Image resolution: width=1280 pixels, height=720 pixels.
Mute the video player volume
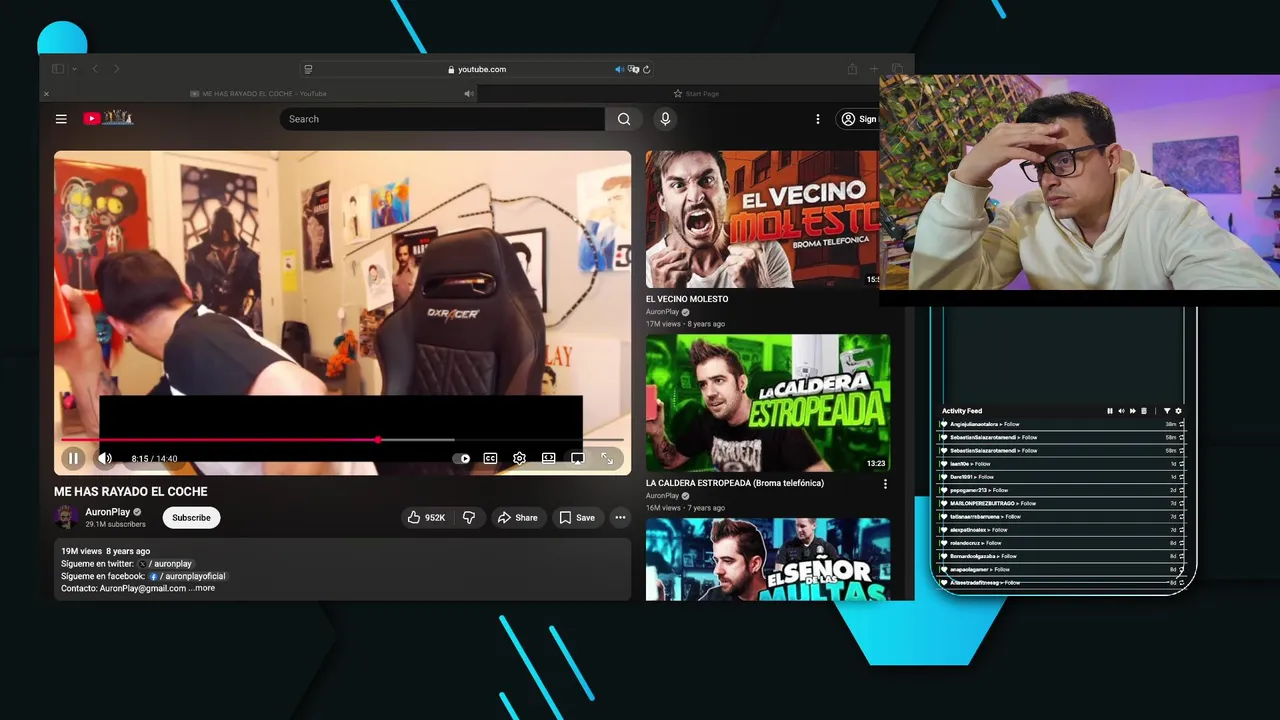104,458
